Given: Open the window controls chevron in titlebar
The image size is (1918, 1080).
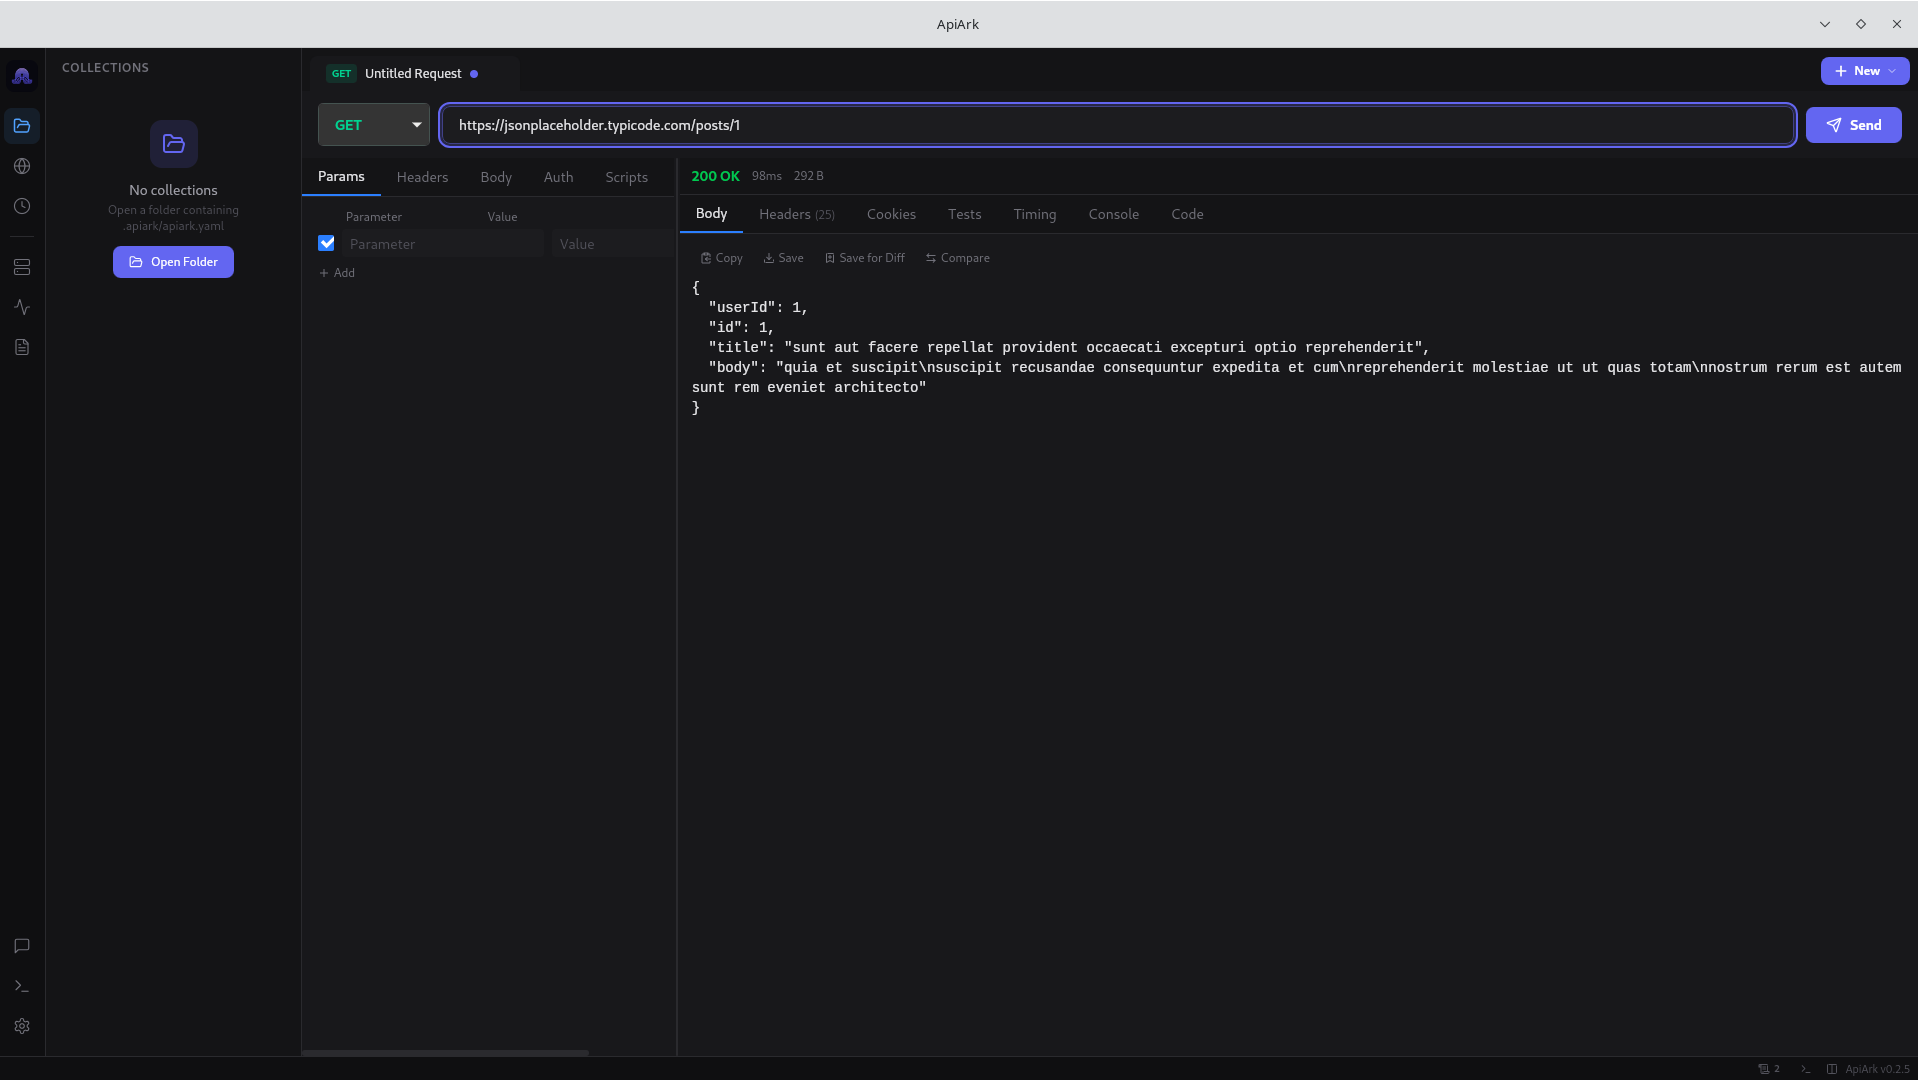Looking at the screenshot, I should tap(1824, 23).
